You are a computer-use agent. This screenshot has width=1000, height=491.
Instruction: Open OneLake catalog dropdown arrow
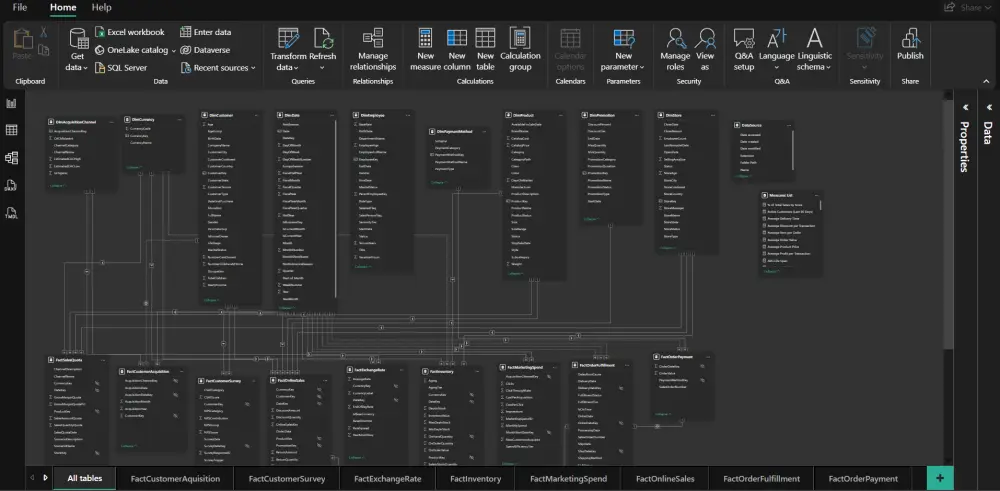(x=173, y=50)
